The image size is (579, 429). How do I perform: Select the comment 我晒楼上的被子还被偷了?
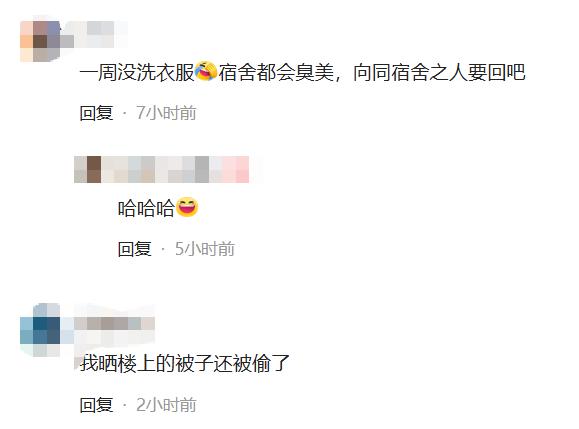click(x=185, y=364)
